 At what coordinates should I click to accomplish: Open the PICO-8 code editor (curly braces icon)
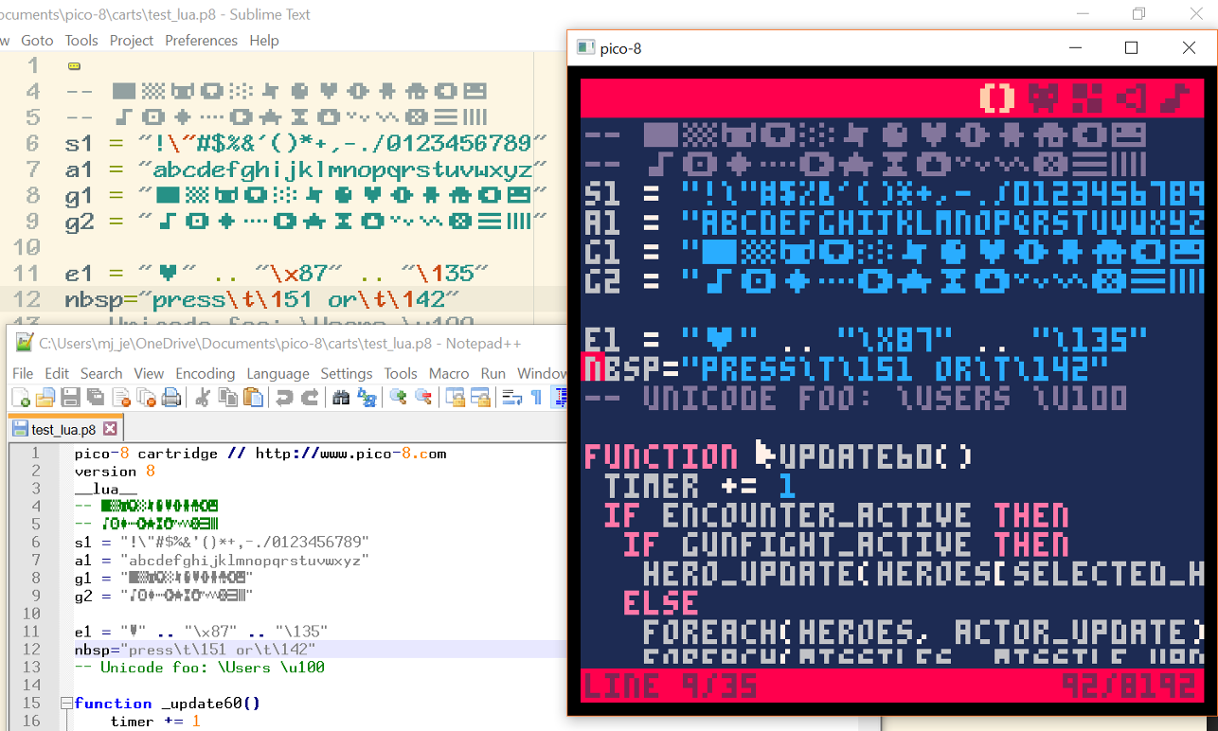pos(997,99)
